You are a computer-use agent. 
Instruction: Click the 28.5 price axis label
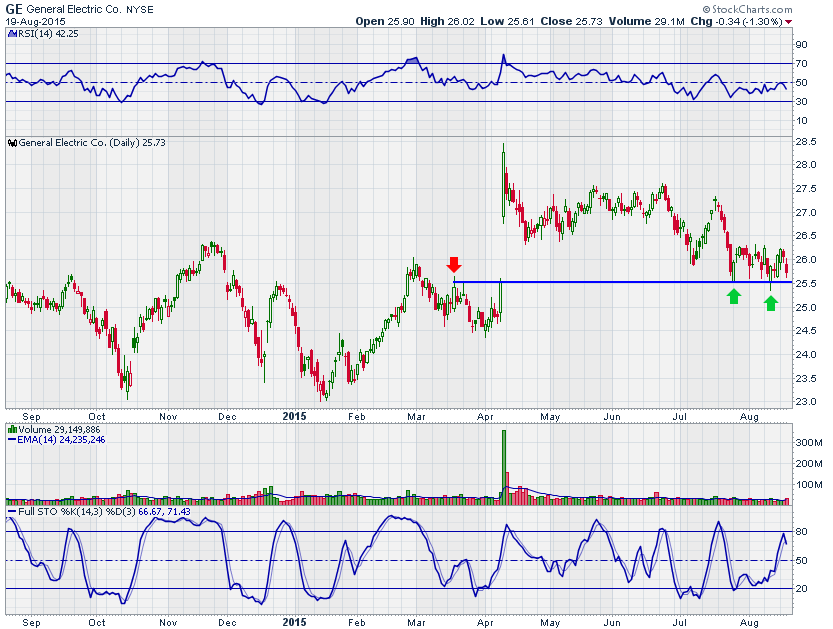coord(806,142)
